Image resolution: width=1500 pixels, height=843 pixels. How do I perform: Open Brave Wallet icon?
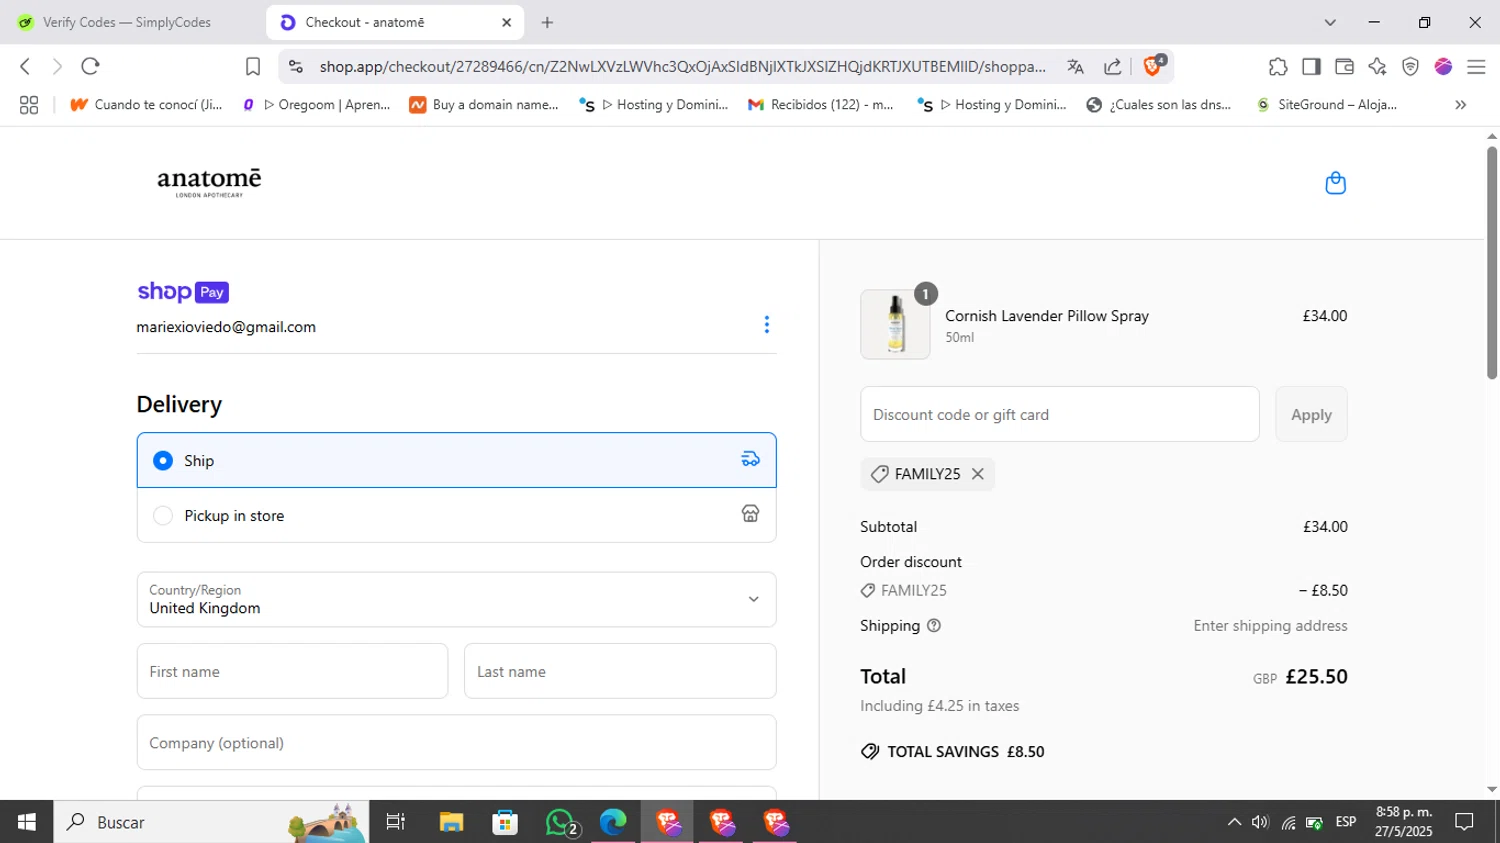[x=1344, y=67]
